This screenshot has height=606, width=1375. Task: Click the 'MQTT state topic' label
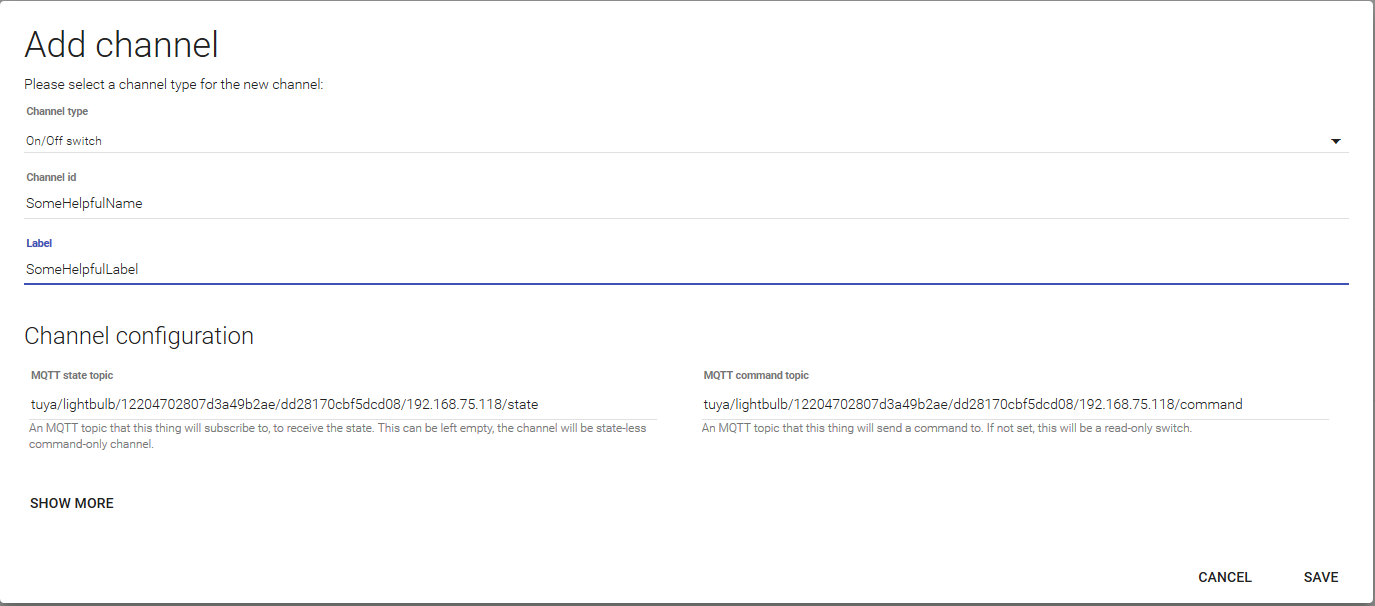click(x=72, y=375)
